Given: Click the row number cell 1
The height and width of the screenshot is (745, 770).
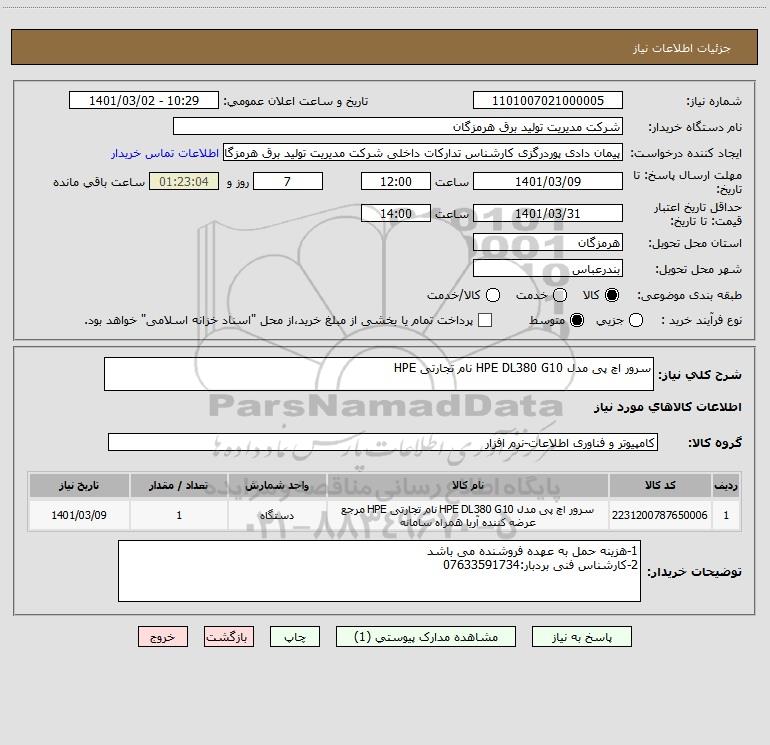Looking at the screenshot, I should [x=726, y=515].
